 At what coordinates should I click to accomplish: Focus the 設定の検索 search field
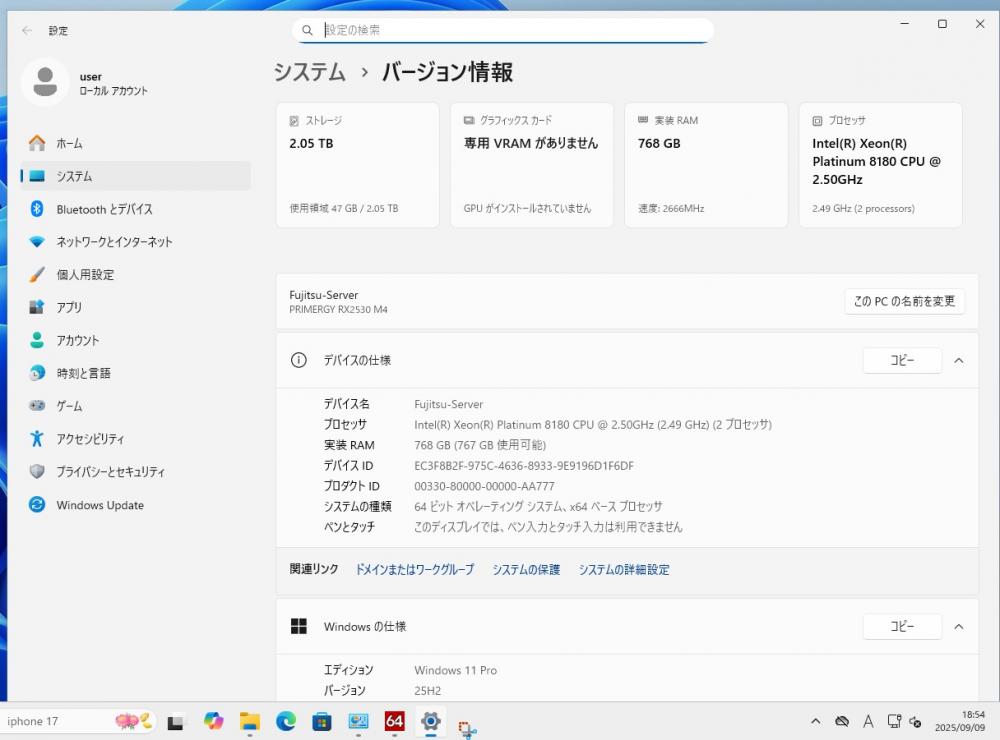(x=503, y=30)
